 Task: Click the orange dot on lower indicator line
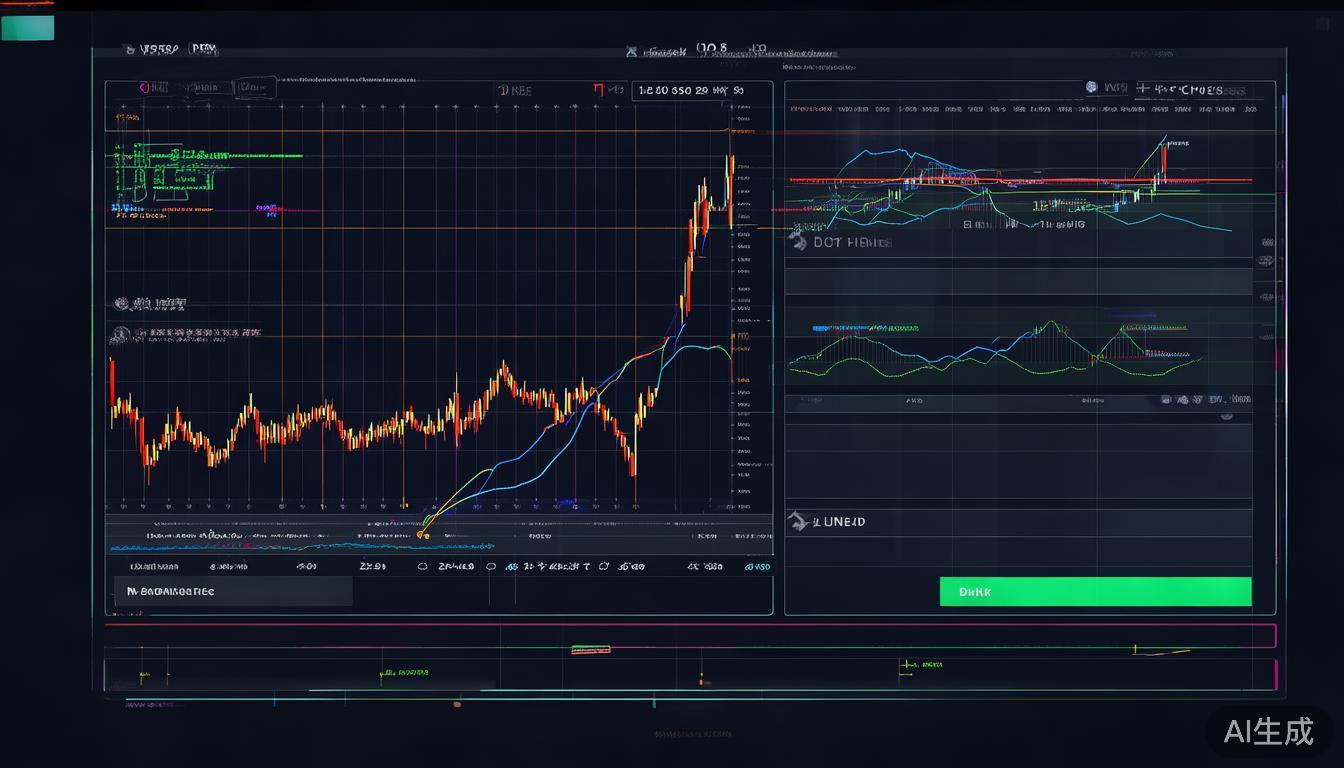click(422, 535)
